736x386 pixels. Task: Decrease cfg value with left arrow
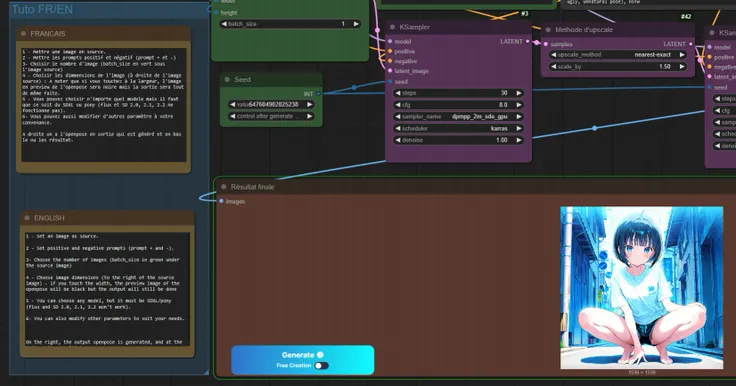pos(398,105)
